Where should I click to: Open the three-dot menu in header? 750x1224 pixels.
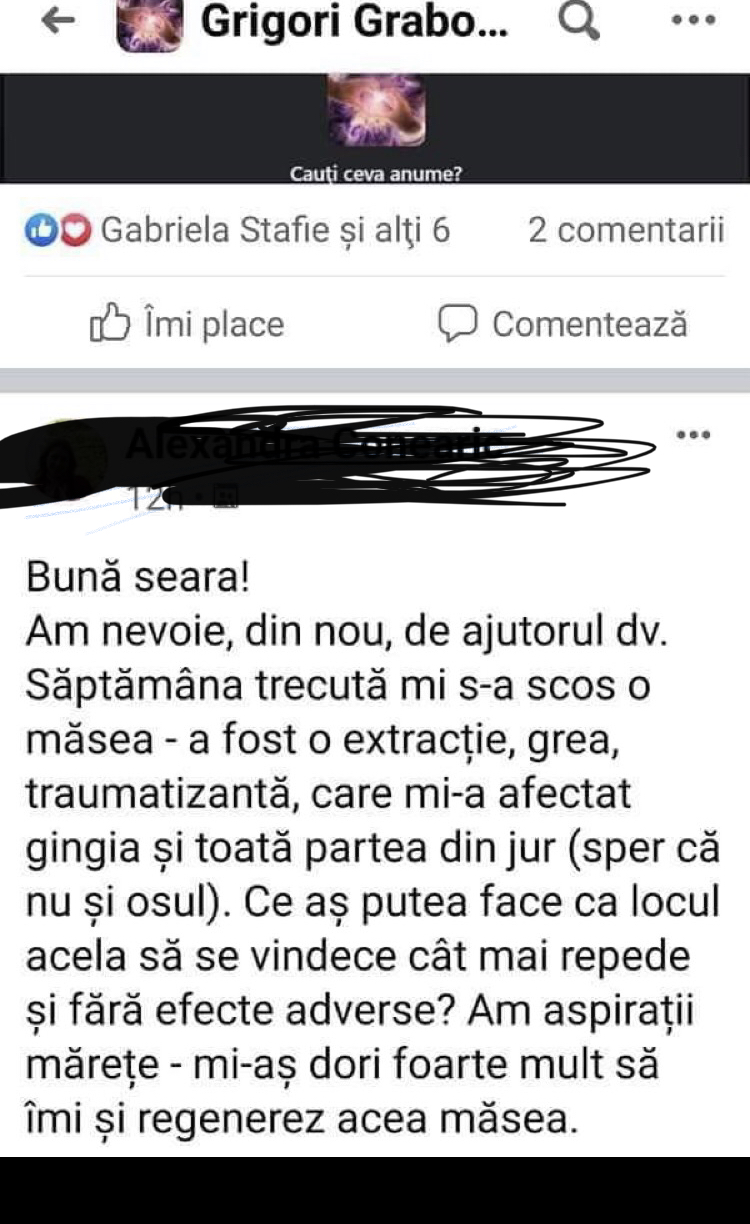694,21
